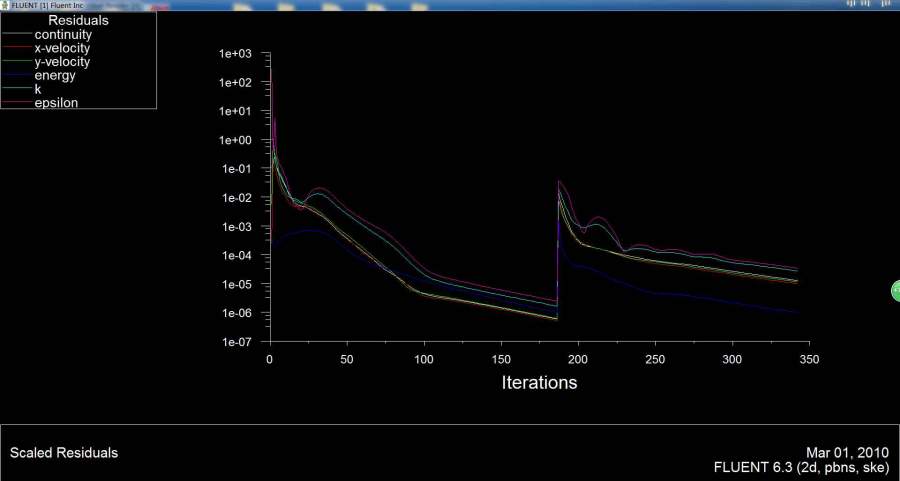The width and height of the screenshot is (900, 481).
Task: Click the '200' x-axis tick label
Action: (578, 359)
